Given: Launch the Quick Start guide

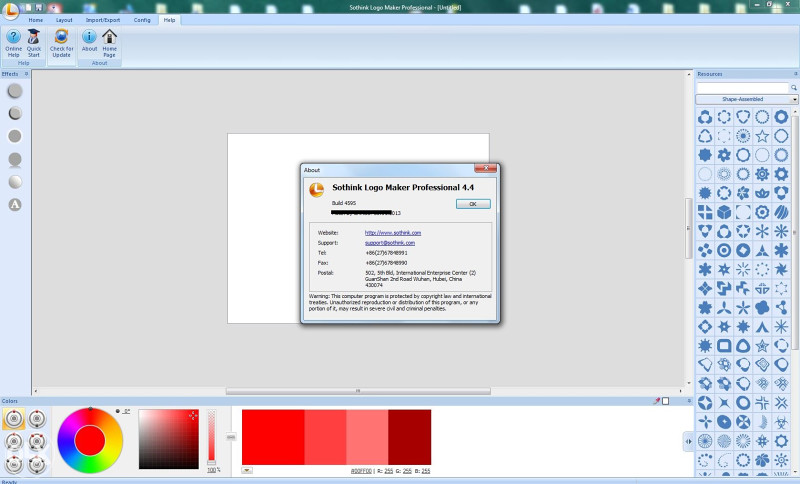Looking at the screenshot, I should pyautogui.click(x=34, y=43).
